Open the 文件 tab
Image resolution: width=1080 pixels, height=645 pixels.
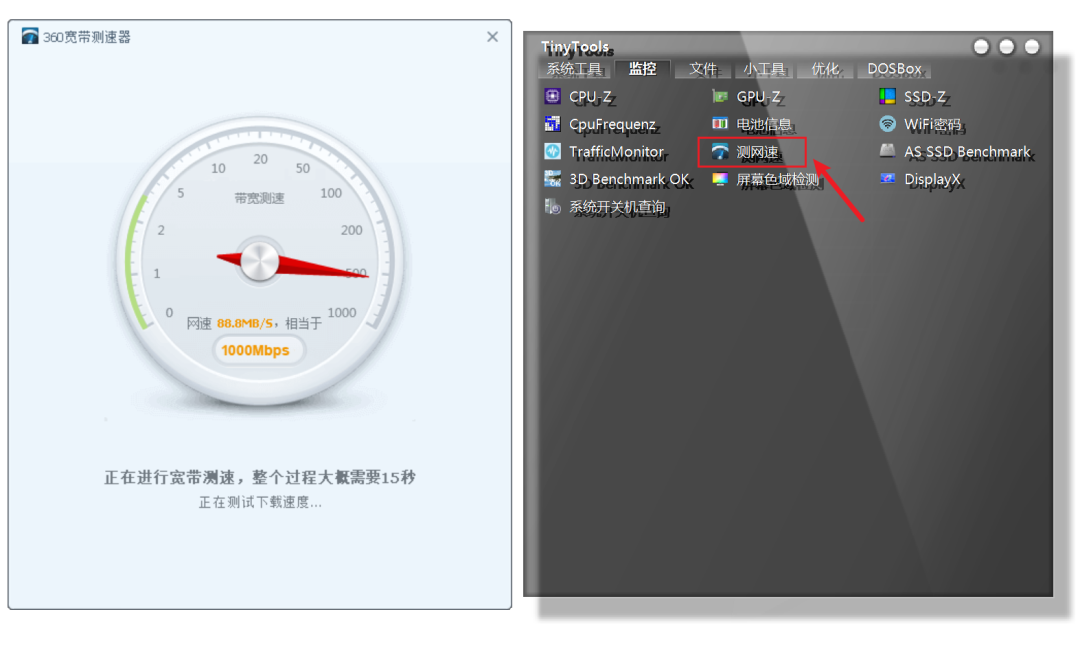(703, 69)
